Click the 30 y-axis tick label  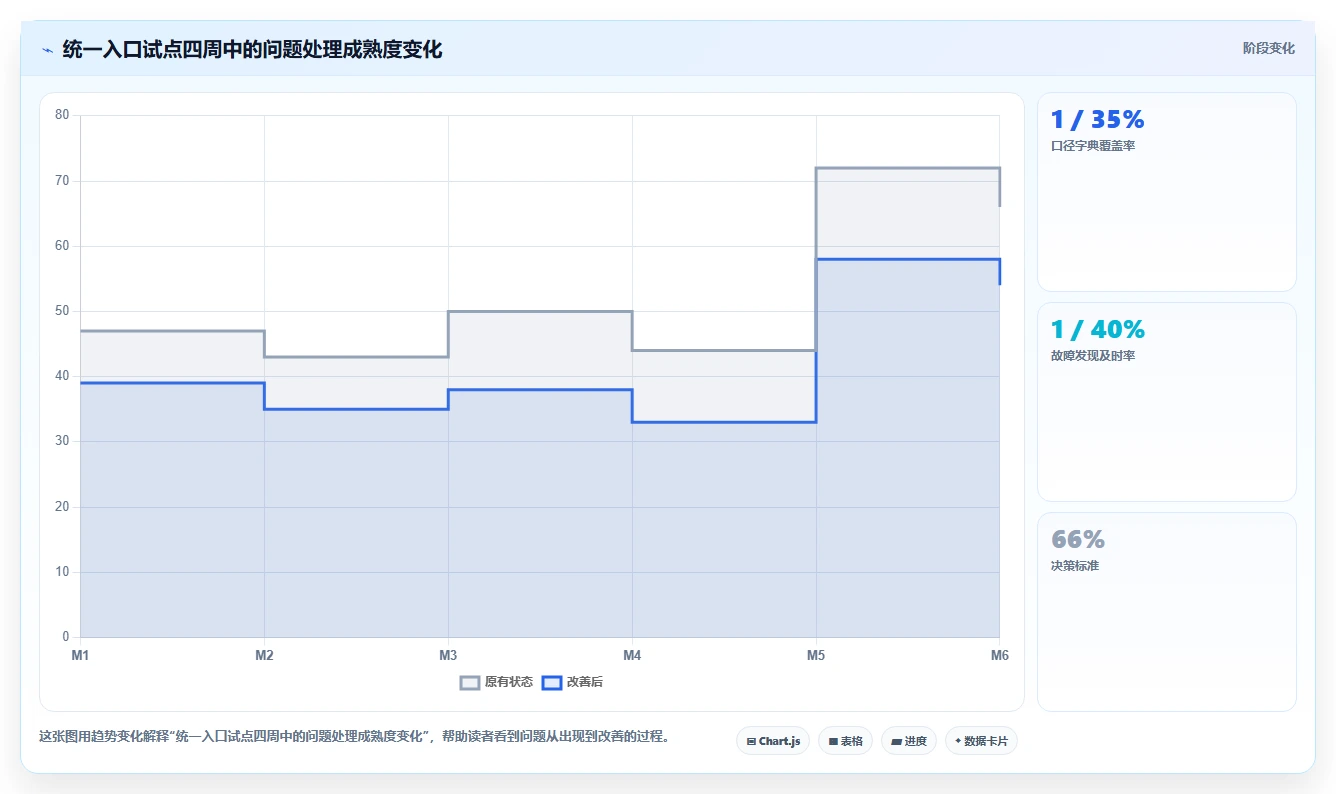tap(62, 441)
